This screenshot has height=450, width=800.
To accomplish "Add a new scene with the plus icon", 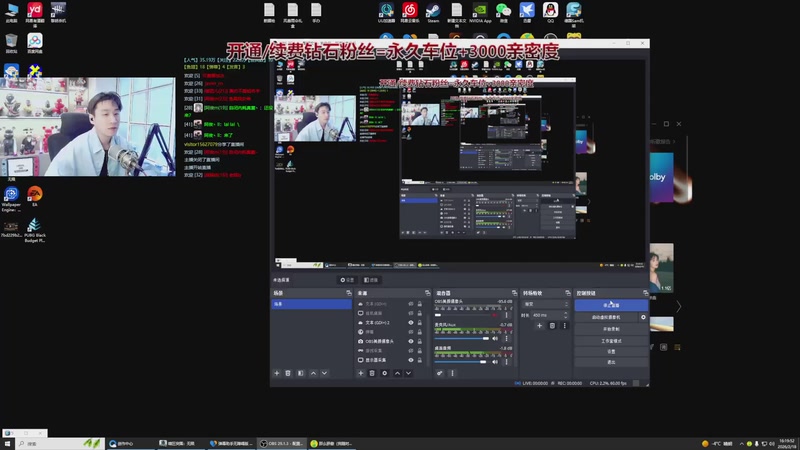I will pos(277,373).
